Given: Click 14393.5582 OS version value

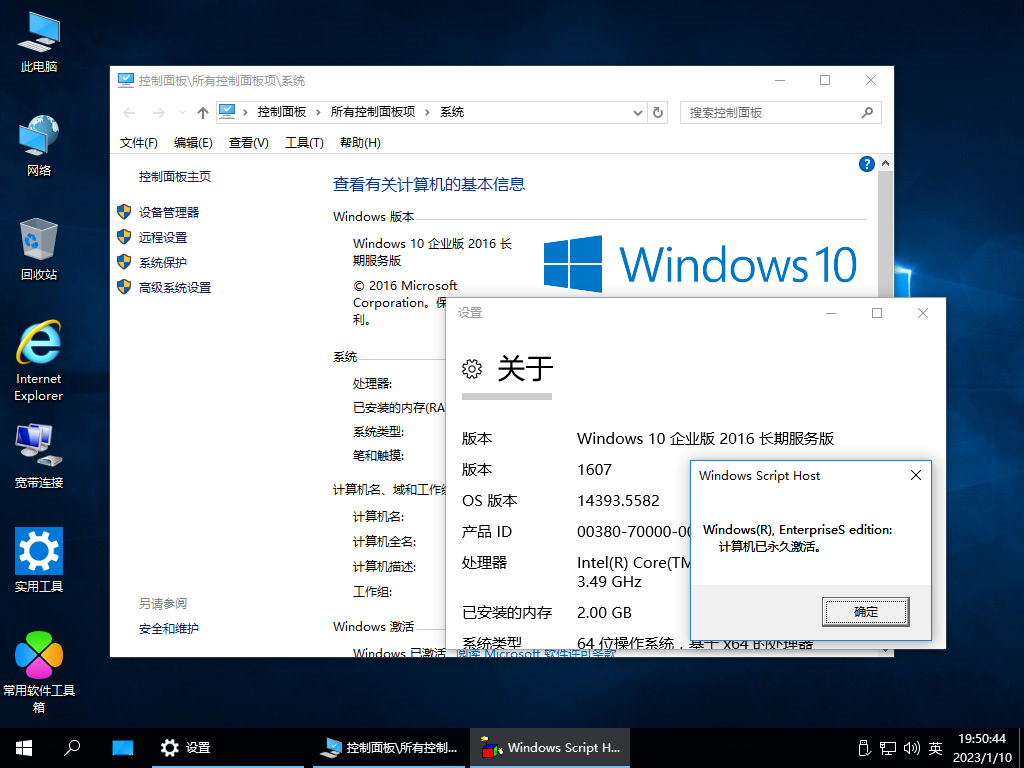Looking at the screenshot, I should pos(618,501).
